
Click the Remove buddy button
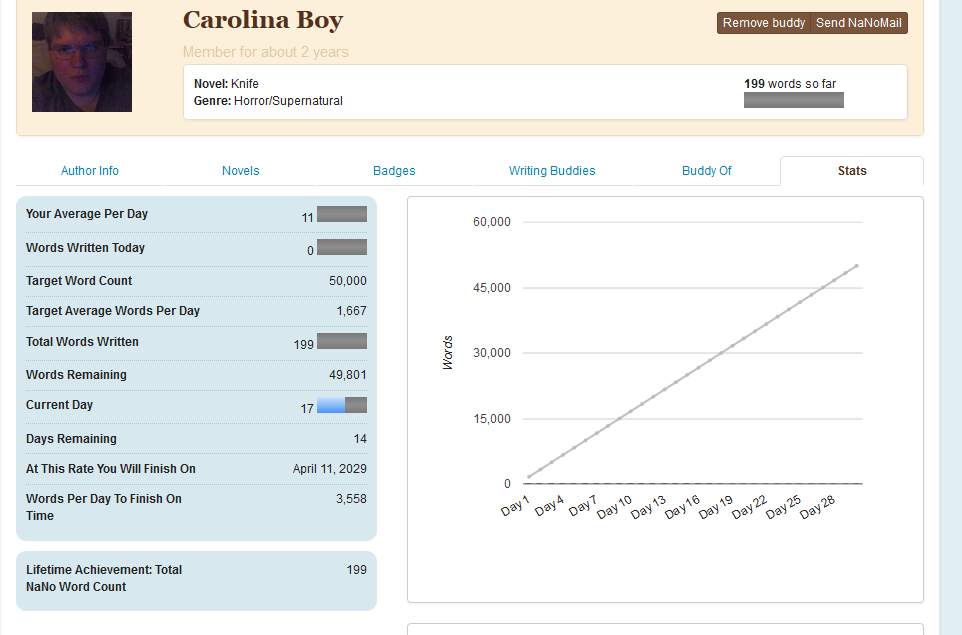764,23
